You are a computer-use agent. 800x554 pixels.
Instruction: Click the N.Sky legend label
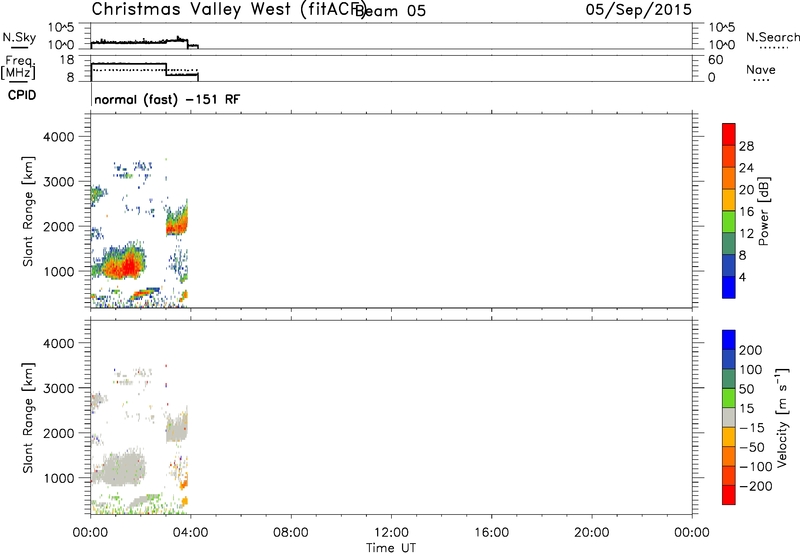click(19, 38)
